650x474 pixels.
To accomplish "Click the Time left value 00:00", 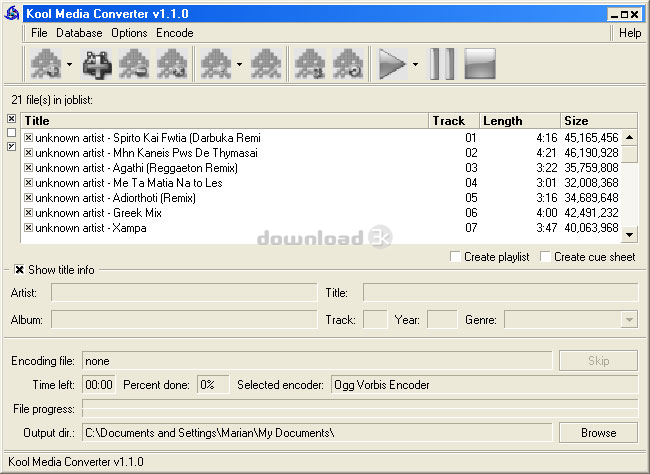I will click(99, 385).
